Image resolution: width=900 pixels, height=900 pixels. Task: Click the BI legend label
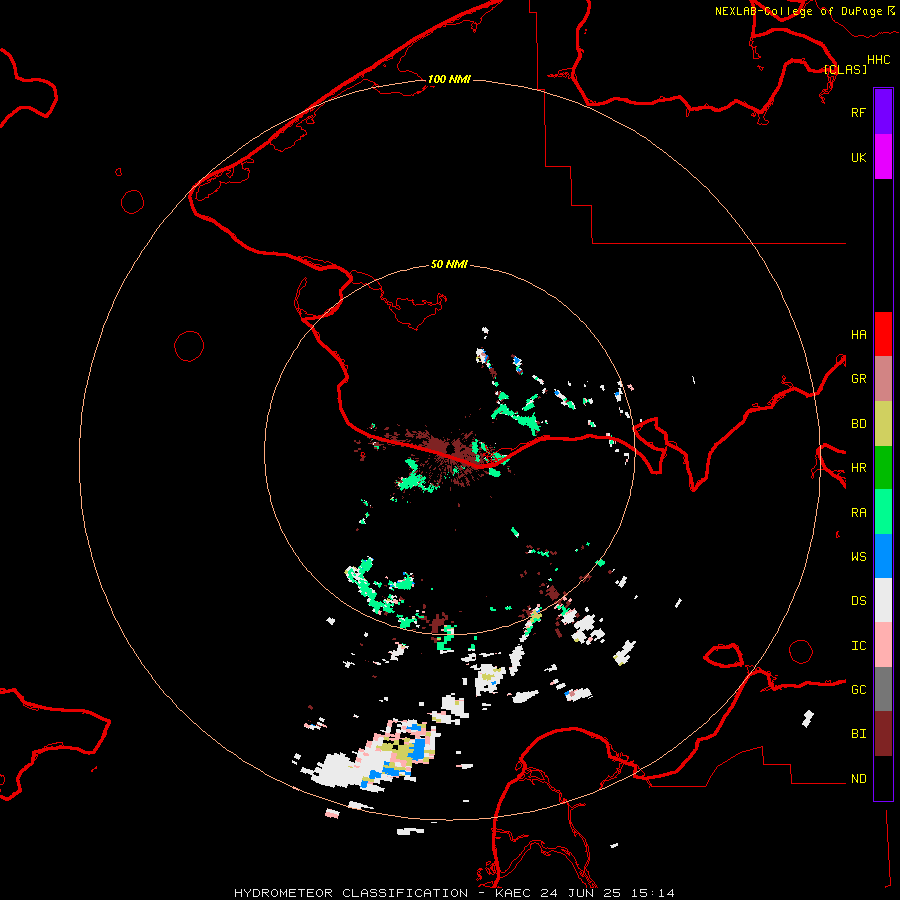858,734
